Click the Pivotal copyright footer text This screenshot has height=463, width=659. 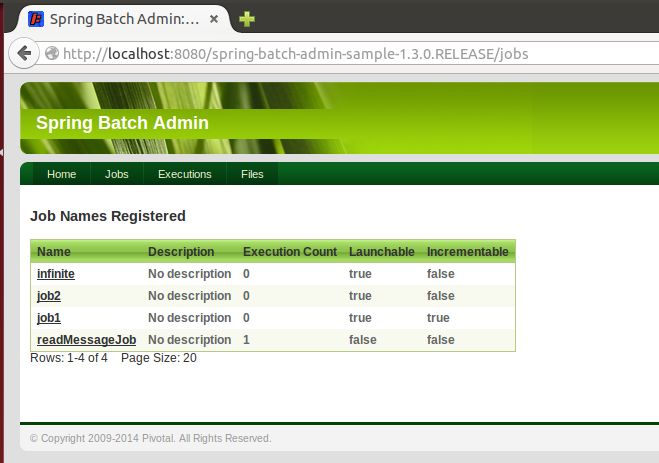coord(150,438)
